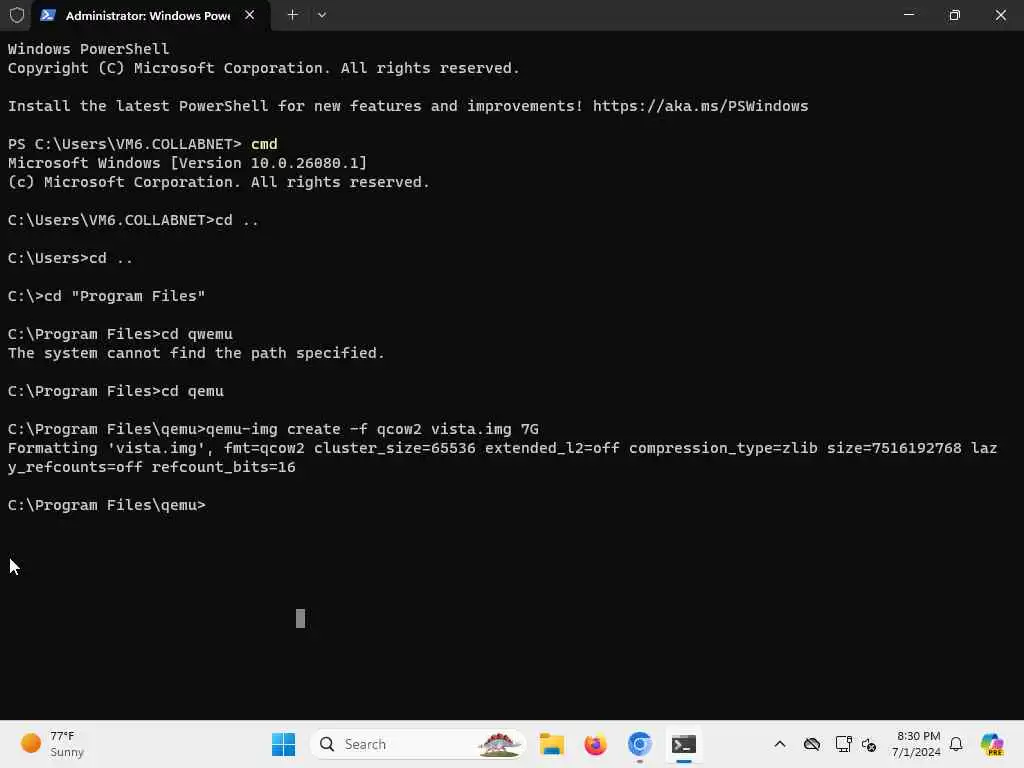Minimize the terminal window

click(908, 15)
